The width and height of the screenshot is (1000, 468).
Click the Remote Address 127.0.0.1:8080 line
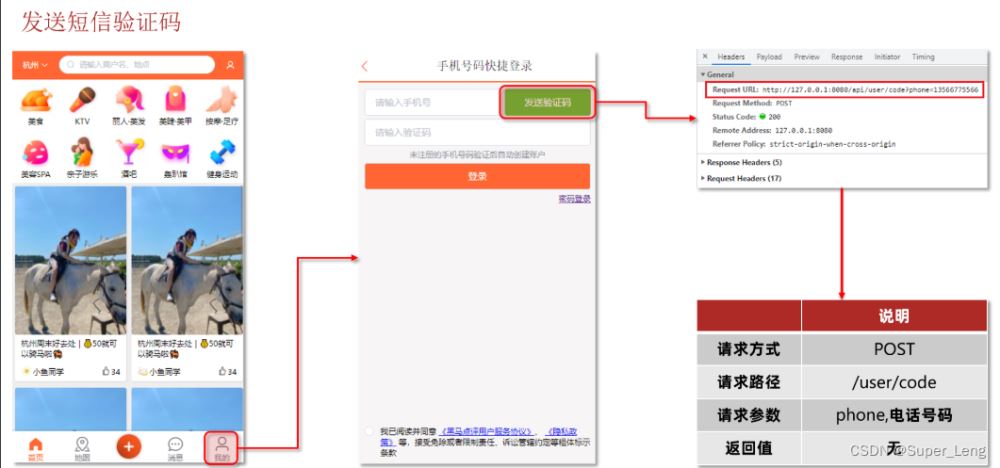772,130
